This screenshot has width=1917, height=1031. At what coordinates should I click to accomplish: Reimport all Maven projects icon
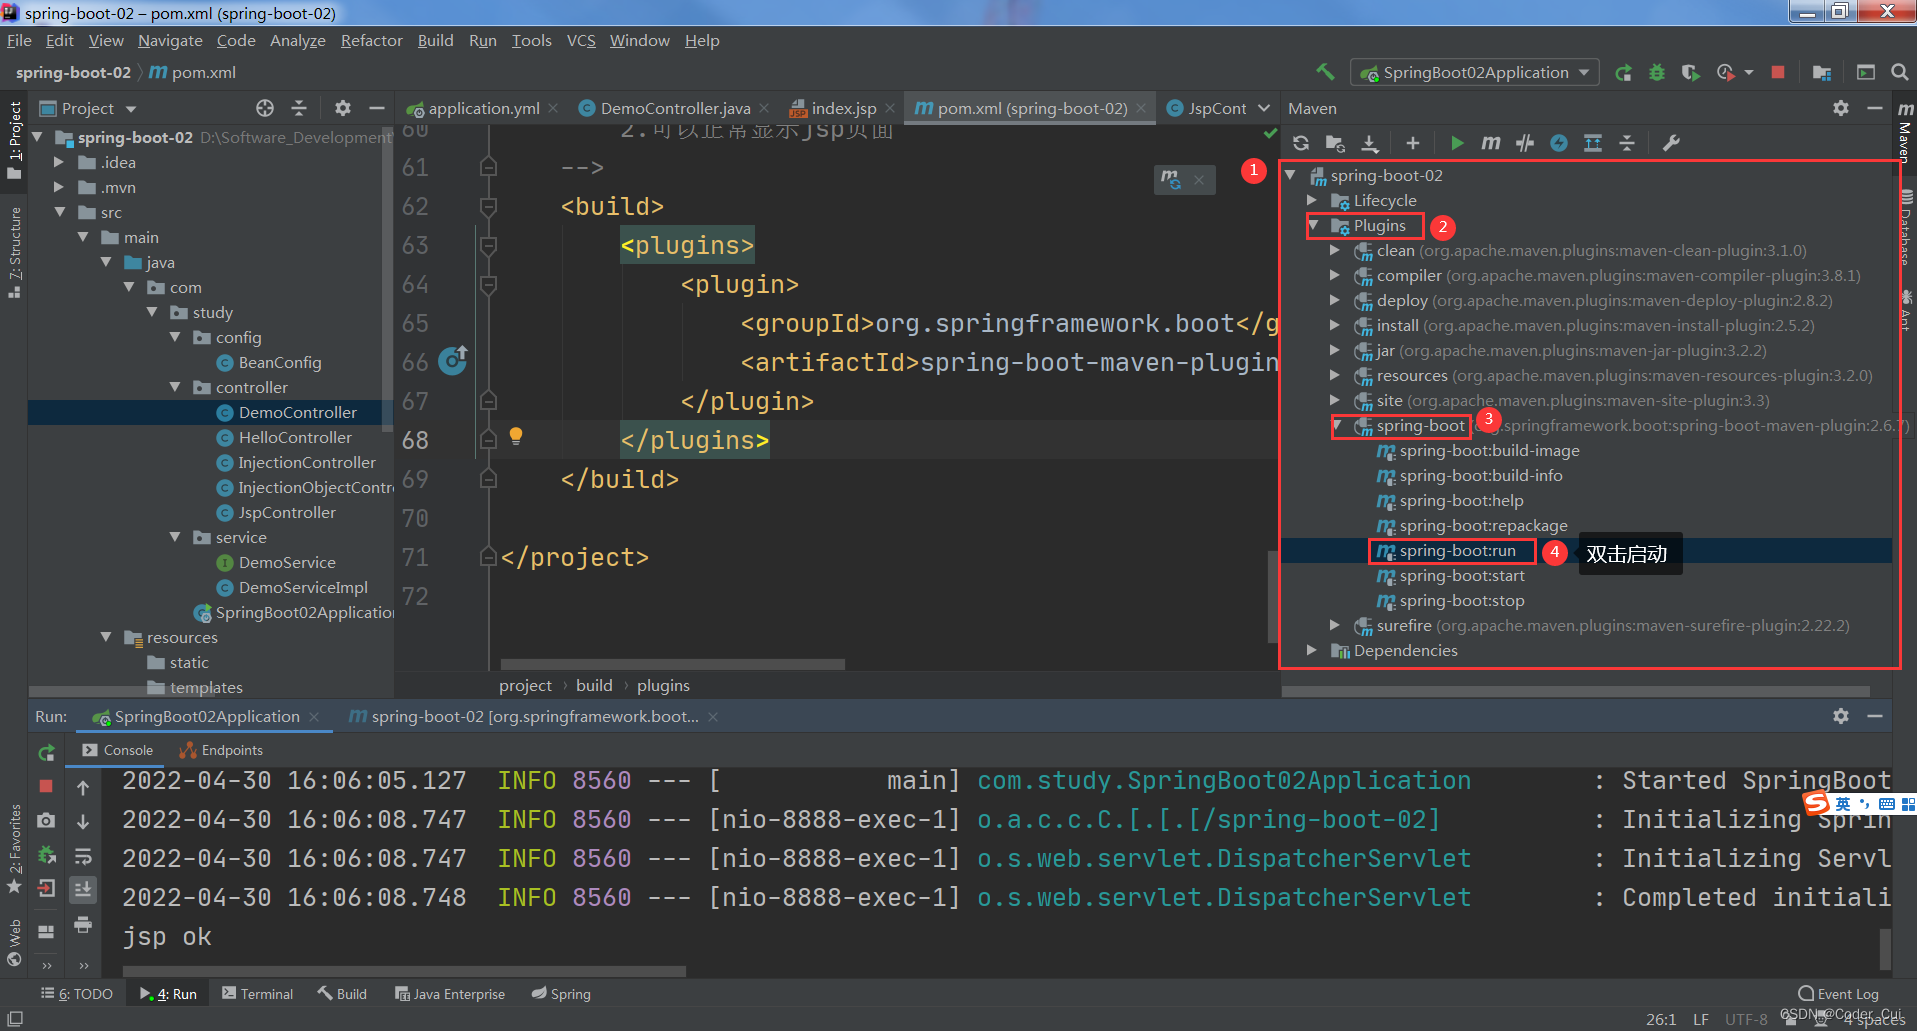coord(1301,143)
